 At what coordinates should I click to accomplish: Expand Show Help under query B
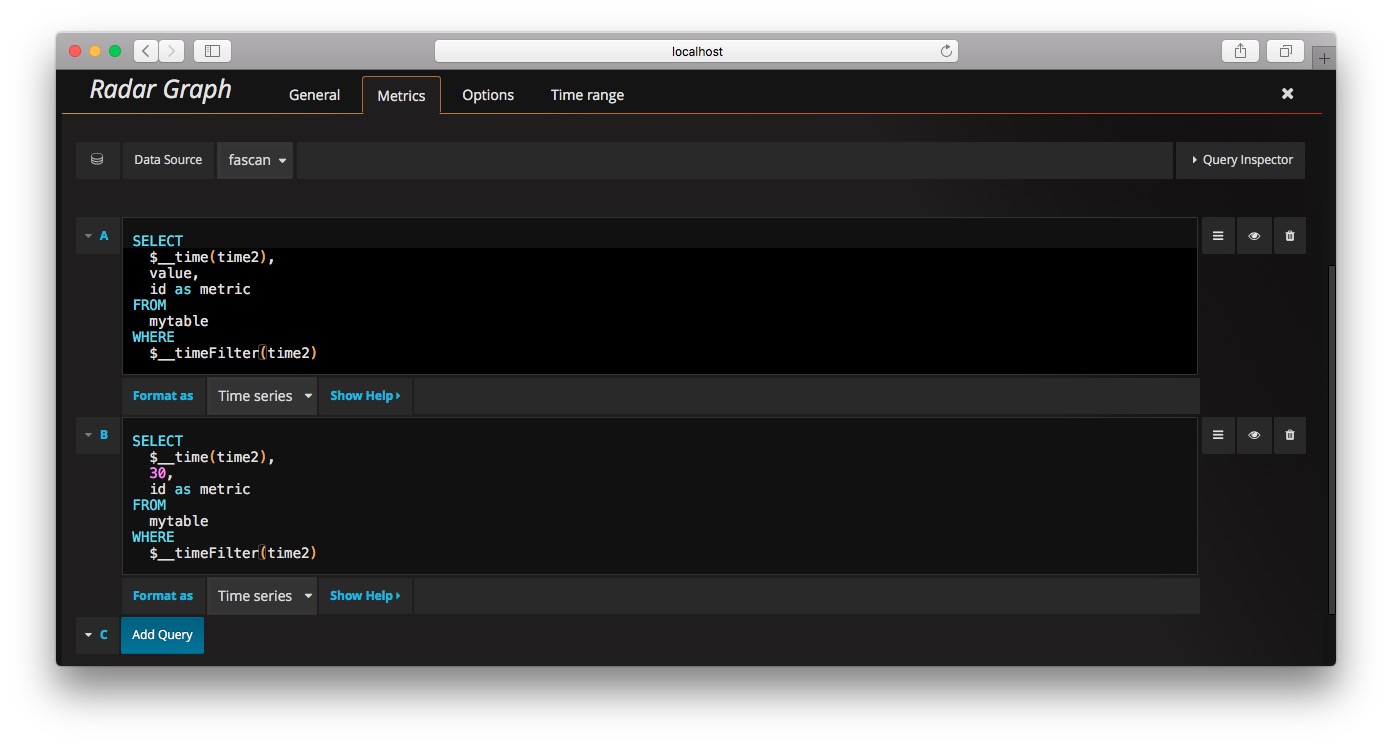(x=365, y=596)
